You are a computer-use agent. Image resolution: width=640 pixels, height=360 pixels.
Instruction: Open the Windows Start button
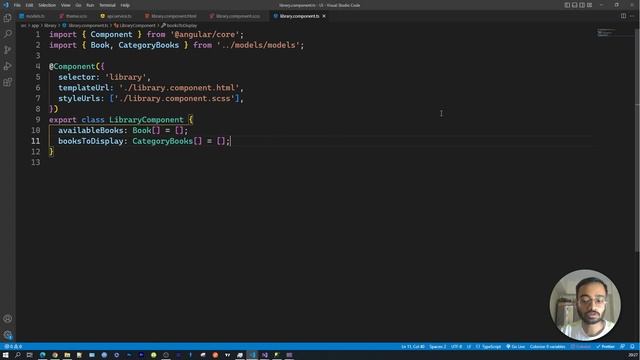(x=6, y=355)
